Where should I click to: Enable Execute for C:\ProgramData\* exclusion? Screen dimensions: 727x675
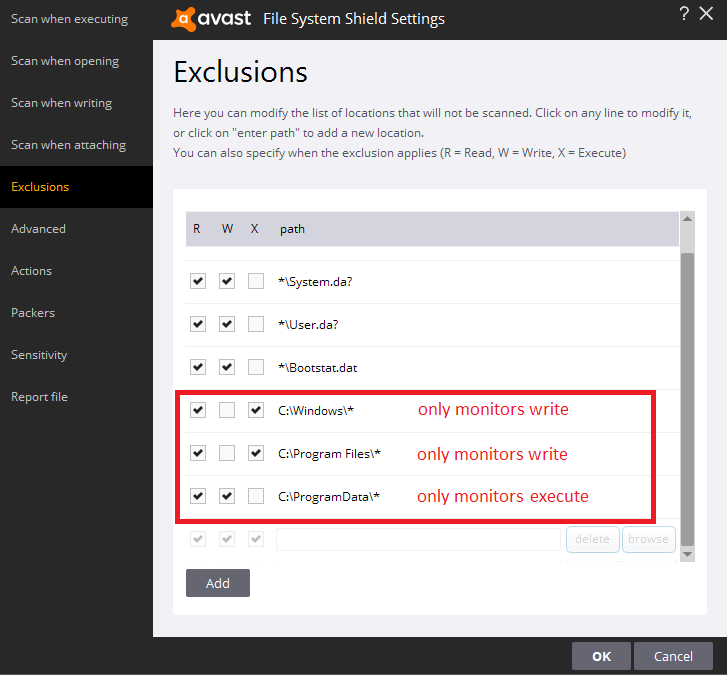point(256,496)
